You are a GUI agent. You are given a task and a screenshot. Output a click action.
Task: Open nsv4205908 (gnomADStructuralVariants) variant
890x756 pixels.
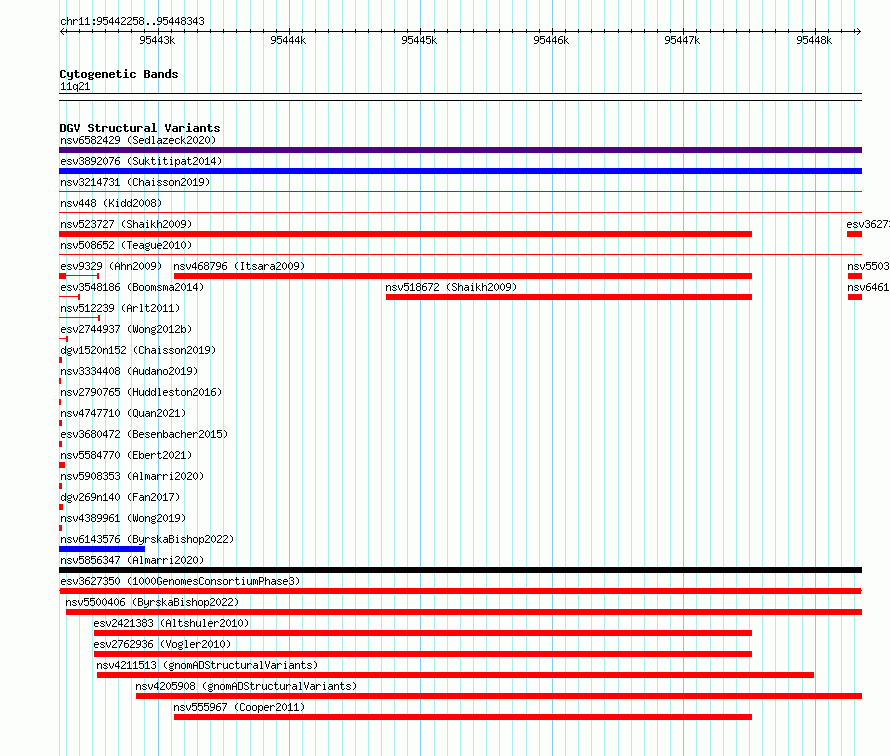(246, 686)
